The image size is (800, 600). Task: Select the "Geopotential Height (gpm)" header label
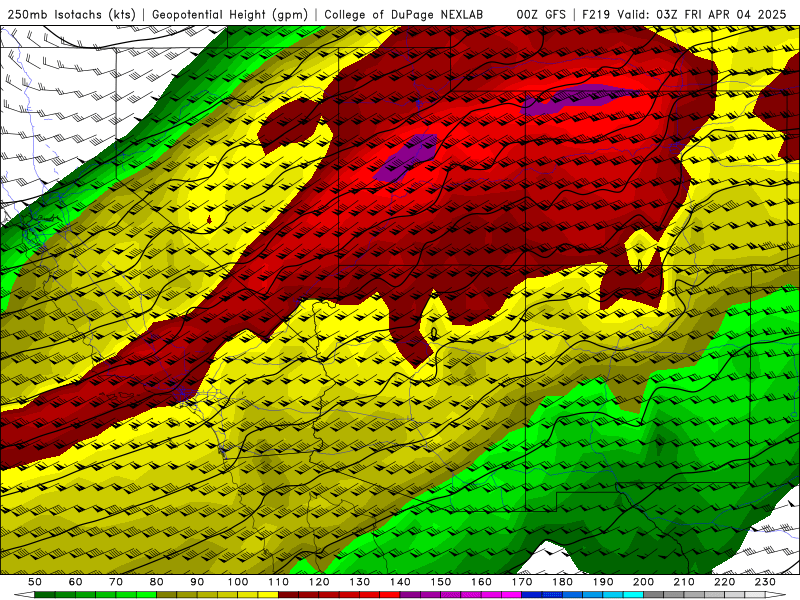click(230, 14)
